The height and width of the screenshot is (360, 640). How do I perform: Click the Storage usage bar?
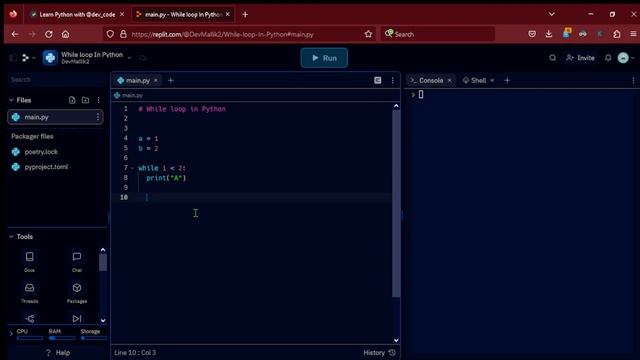93,338
